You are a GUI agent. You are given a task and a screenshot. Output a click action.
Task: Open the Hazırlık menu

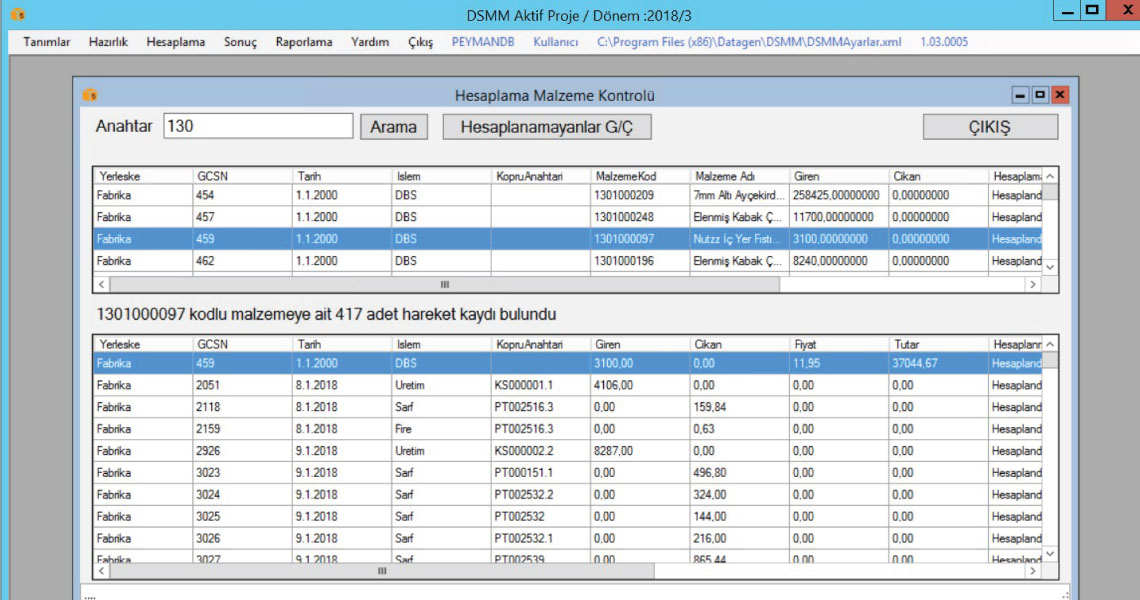pos(108,42)
